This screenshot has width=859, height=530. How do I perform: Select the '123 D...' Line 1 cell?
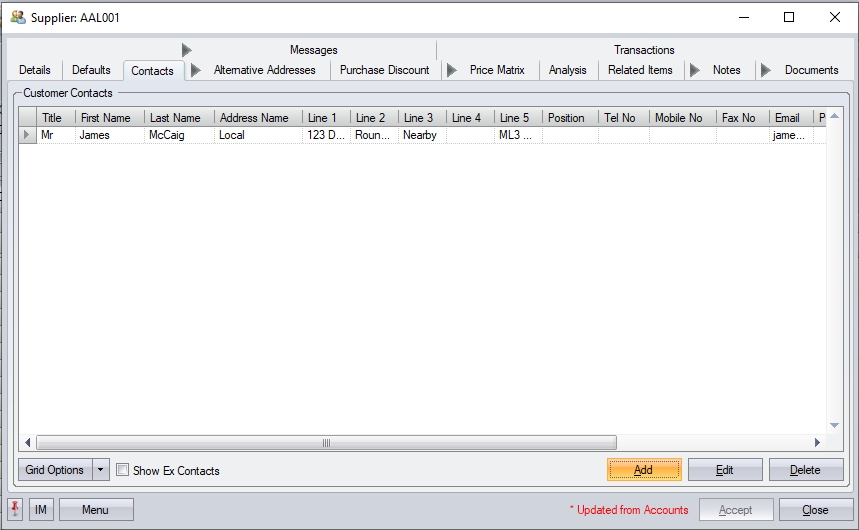click(326, 135)
